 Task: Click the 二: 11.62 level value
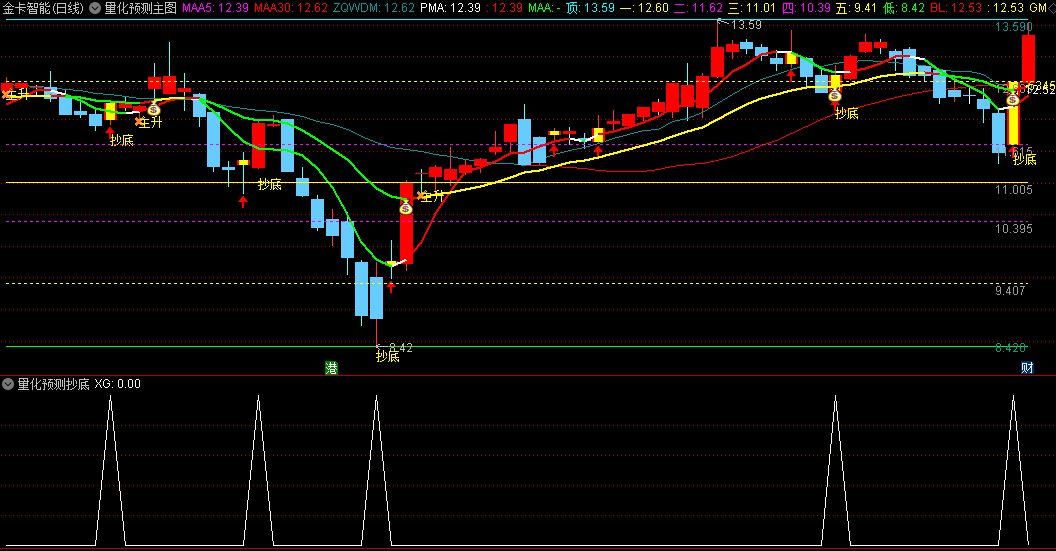pos(698,8)
